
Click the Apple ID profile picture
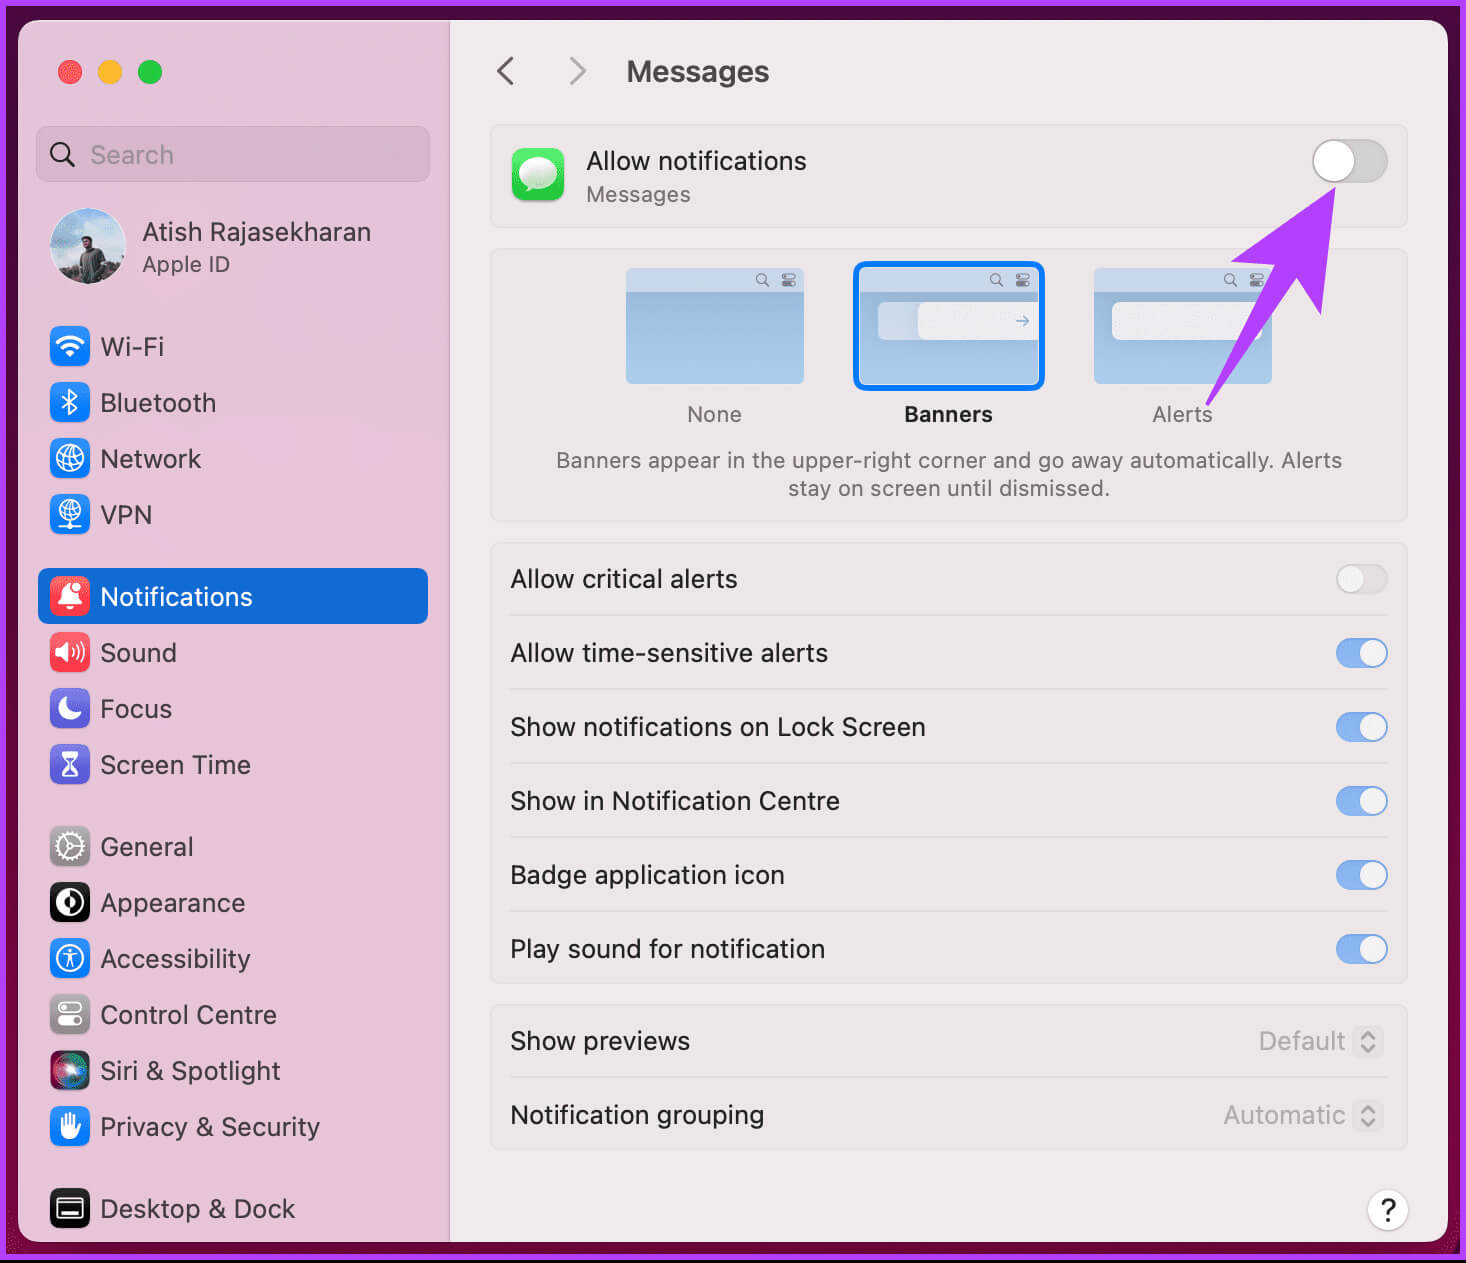click(x=88, y=246)
